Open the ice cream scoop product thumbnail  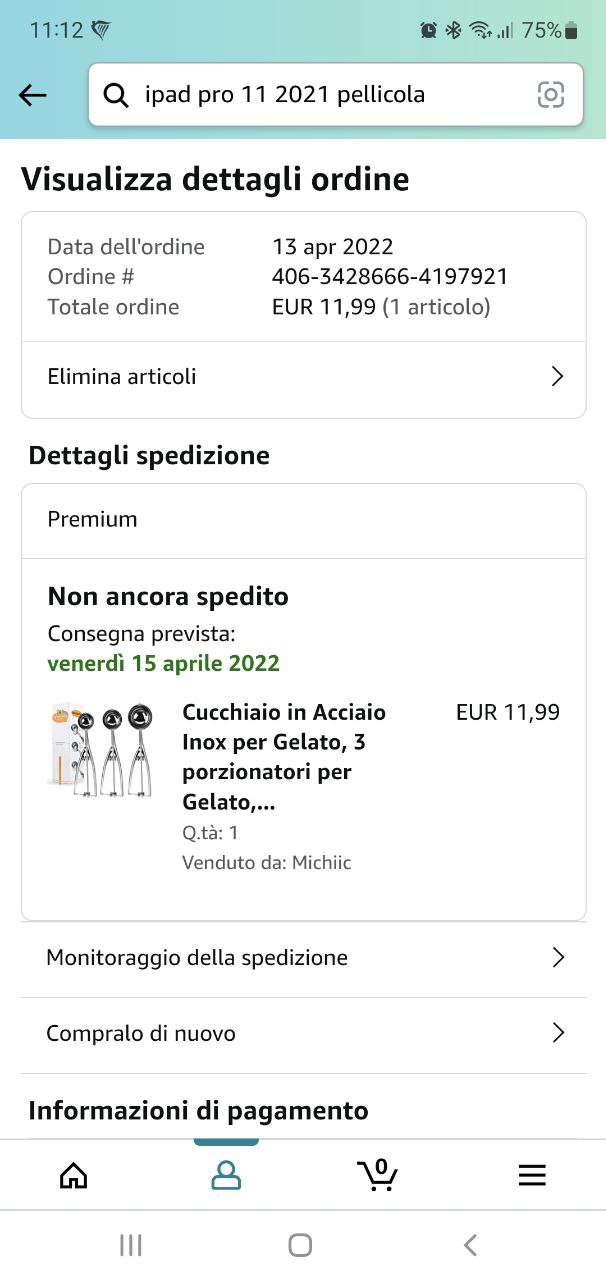click(x=100, y=750)
